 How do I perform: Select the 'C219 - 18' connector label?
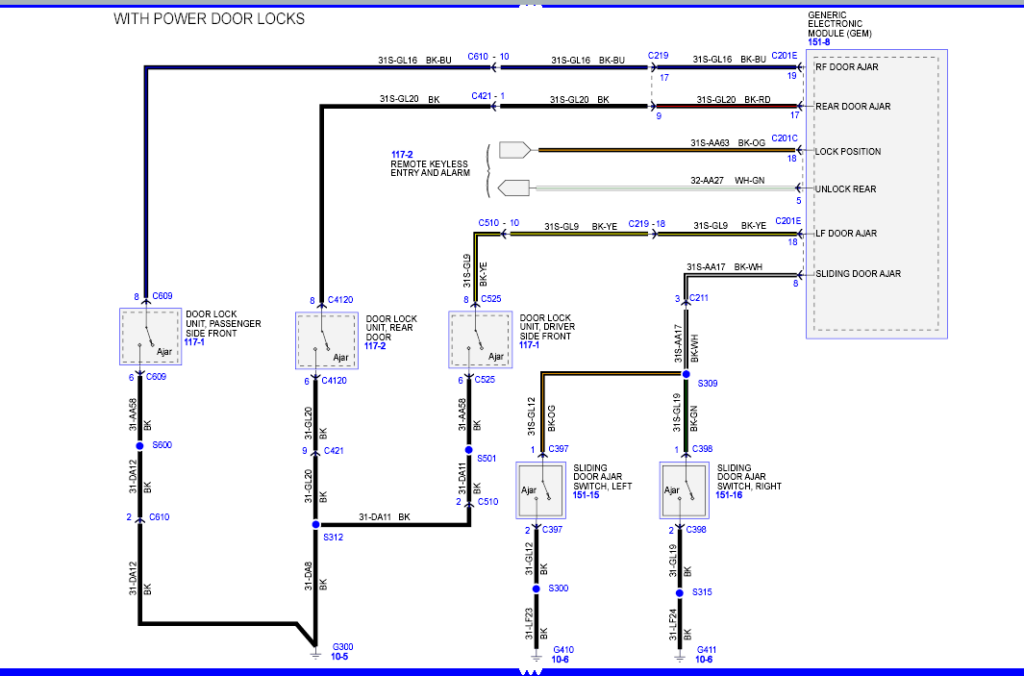[x=647, y=224]
